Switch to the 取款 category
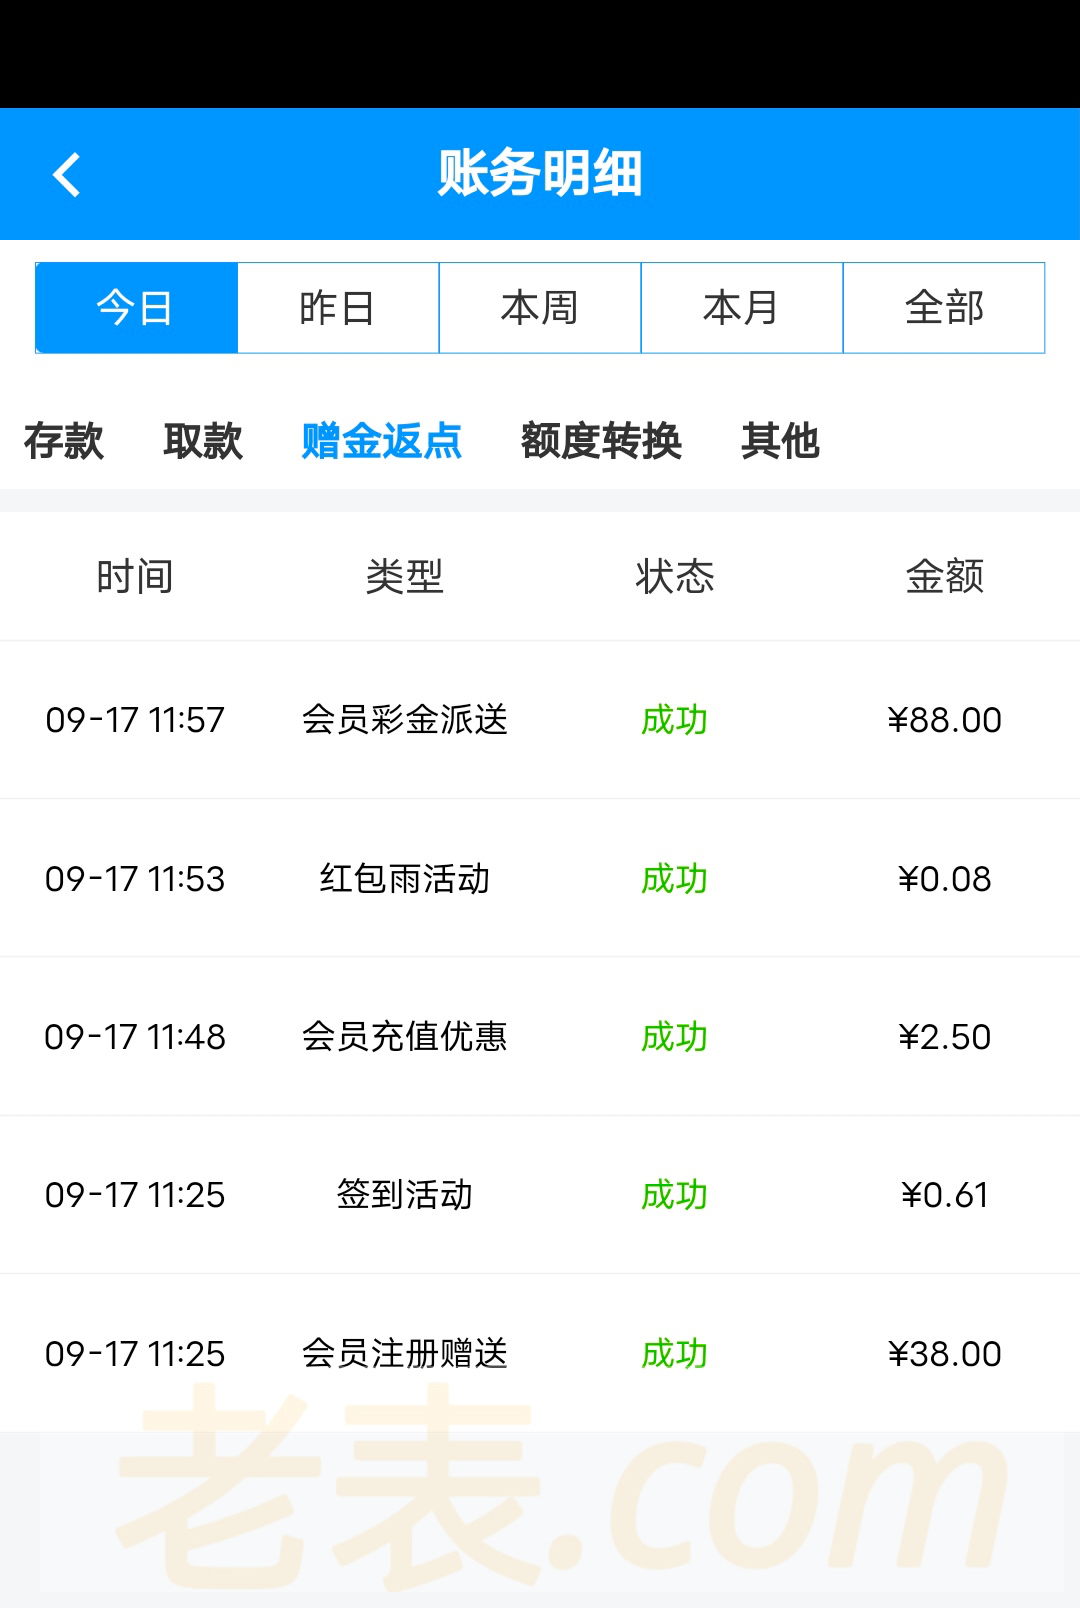 [x=203, y=441]
